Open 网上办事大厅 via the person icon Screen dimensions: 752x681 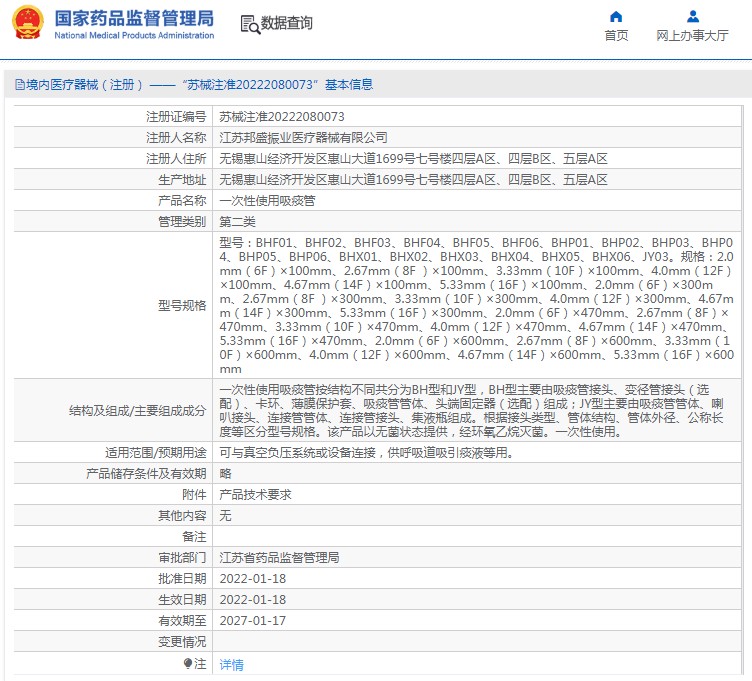click(x=693, y=17)
